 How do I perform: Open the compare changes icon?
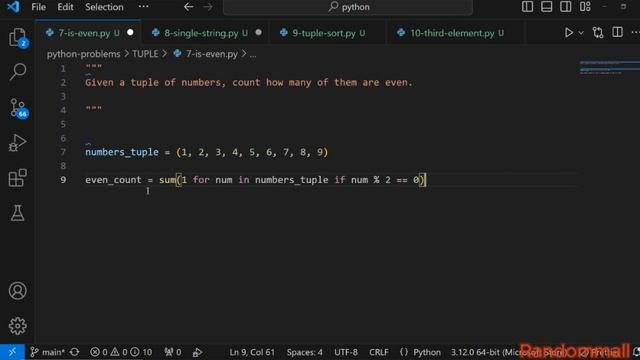598,33
